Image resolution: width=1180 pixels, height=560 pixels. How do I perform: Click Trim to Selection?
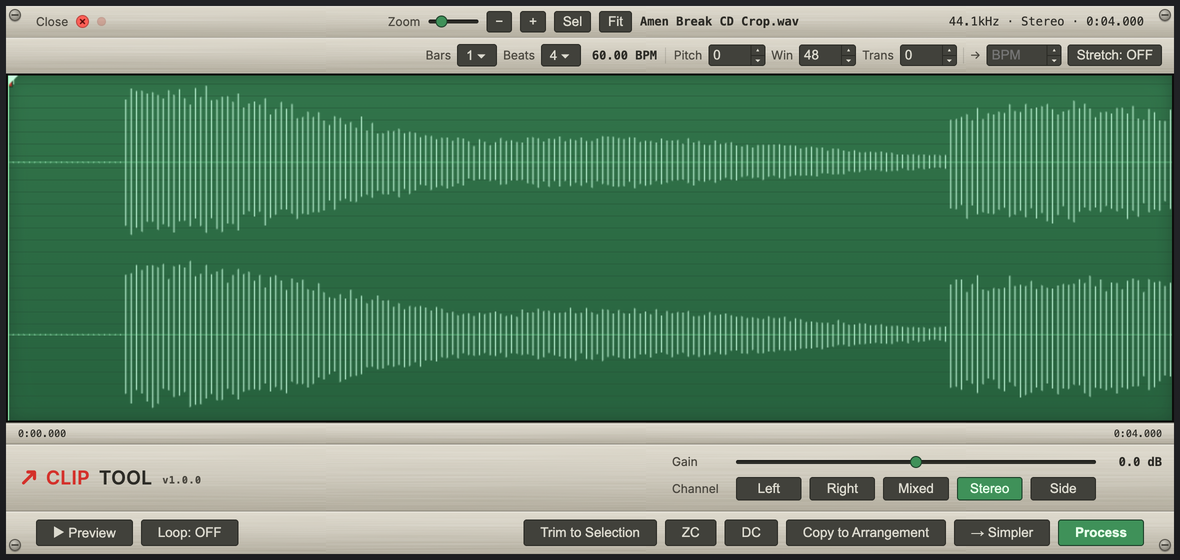point(590,533)
